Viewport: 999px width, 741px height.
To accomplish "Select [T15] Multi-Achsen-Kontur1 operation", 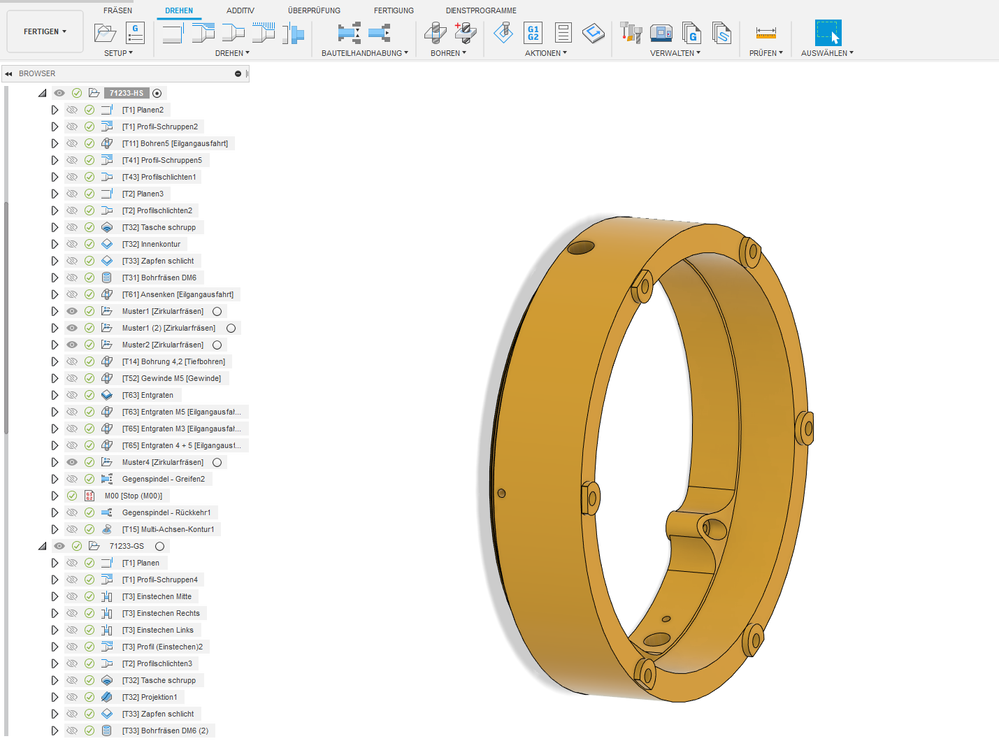I will point(168,529).
